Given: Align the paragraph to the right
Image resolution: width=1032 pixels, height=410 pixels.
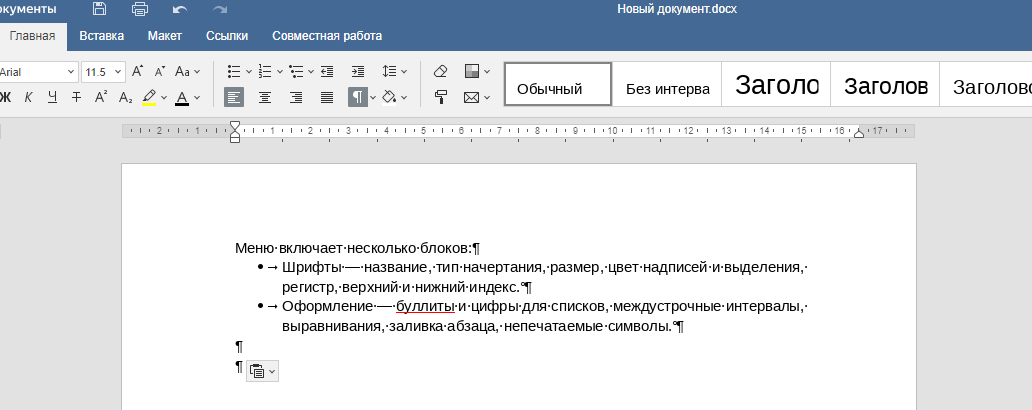Looking at the screenshot, I should pos(296,97).
